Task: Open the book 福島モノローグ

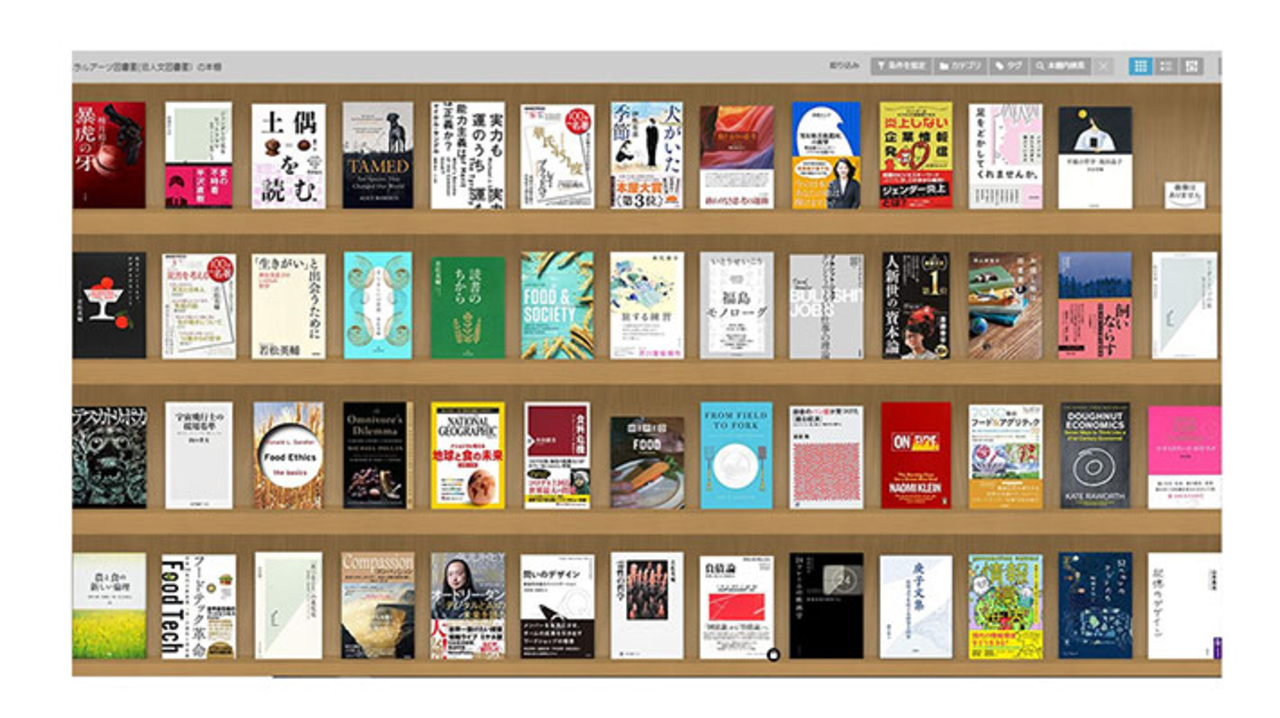Action: tap(737, 305)
